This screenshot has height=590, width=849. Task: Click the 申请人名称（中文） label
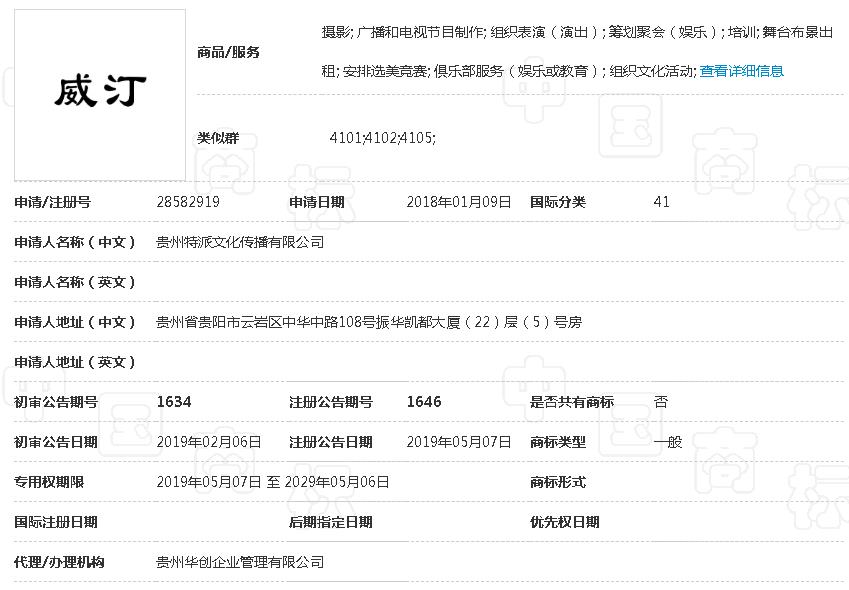point(75,242)
